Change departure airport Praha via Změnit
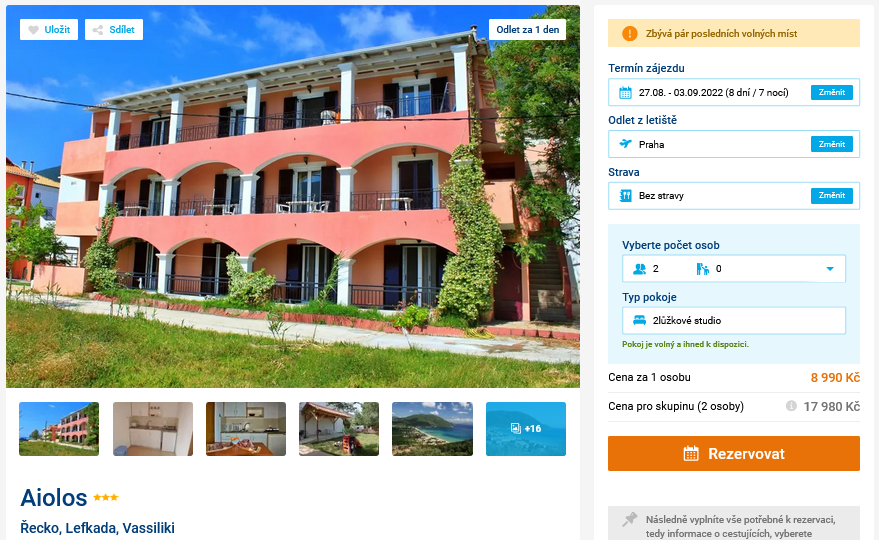This screenshot has height=540, width=879. click(x=831, y=144)
